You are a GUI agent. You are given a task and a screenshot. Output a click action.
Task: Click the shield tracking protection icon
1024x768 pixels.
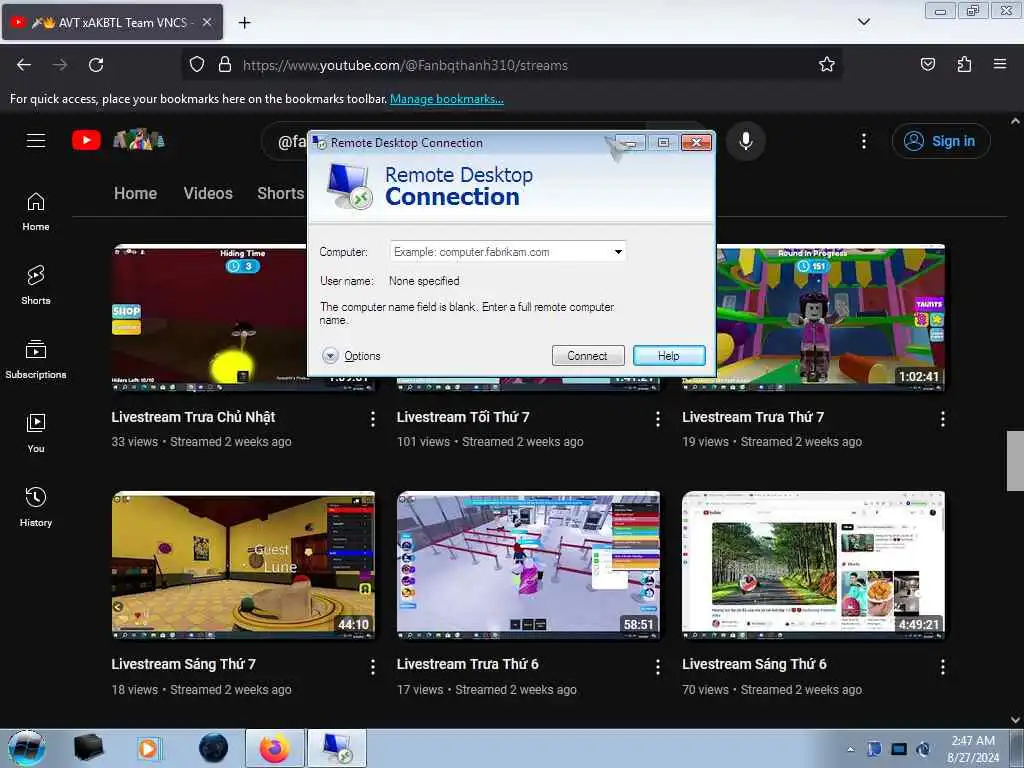197,65
